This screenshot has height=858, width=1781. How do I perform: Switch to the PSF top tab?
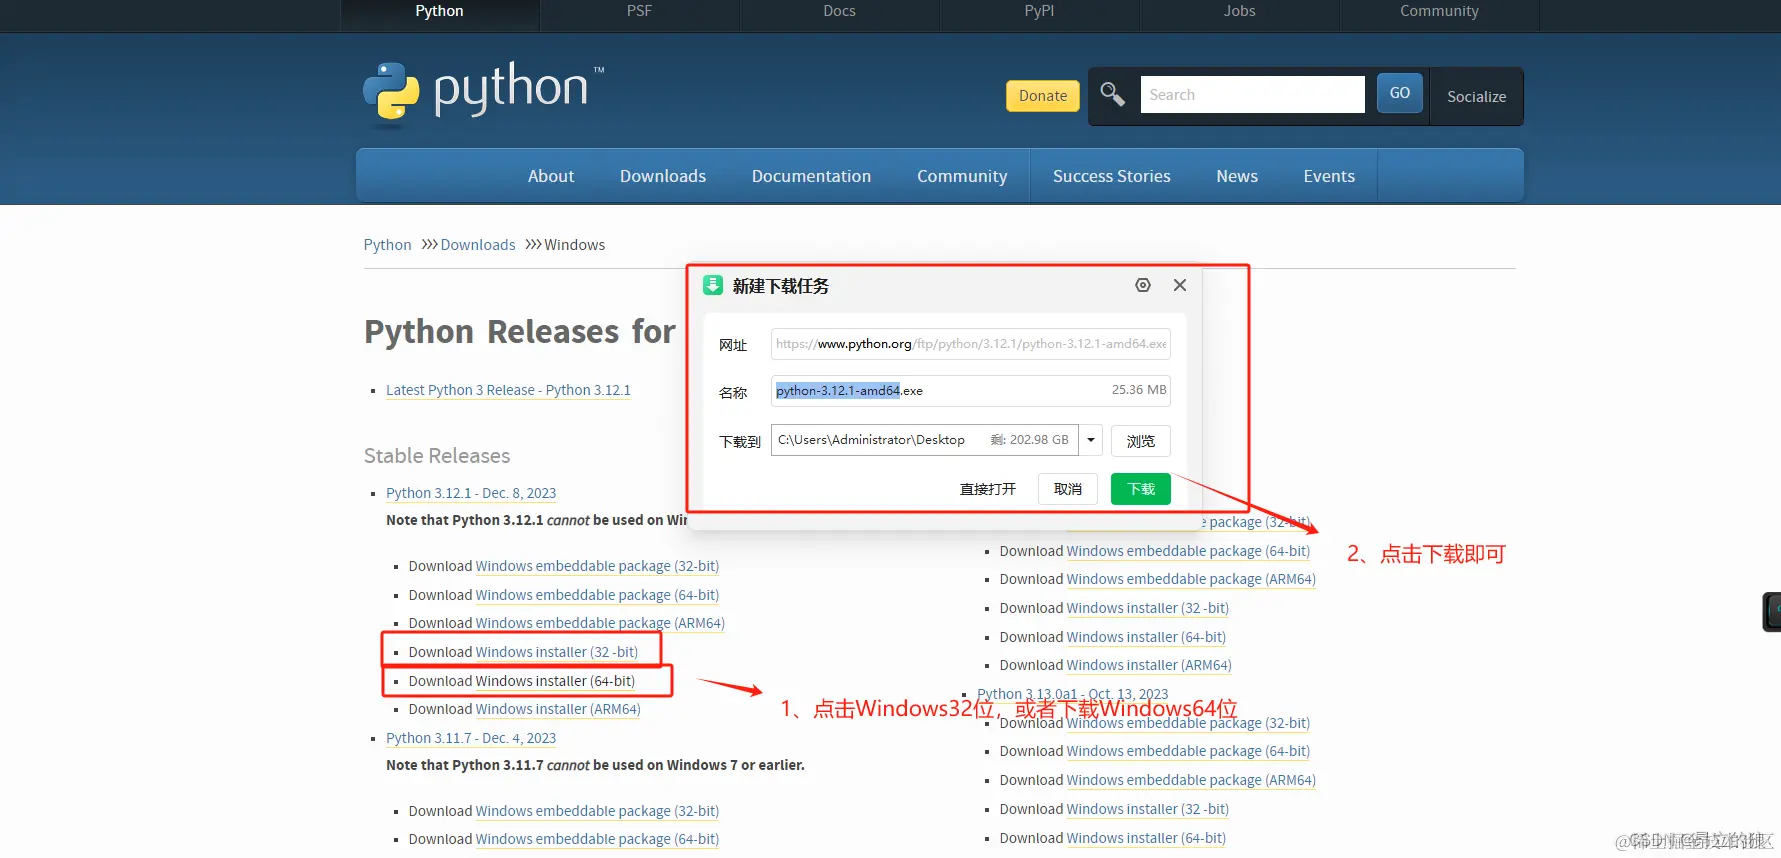(639, 12)
